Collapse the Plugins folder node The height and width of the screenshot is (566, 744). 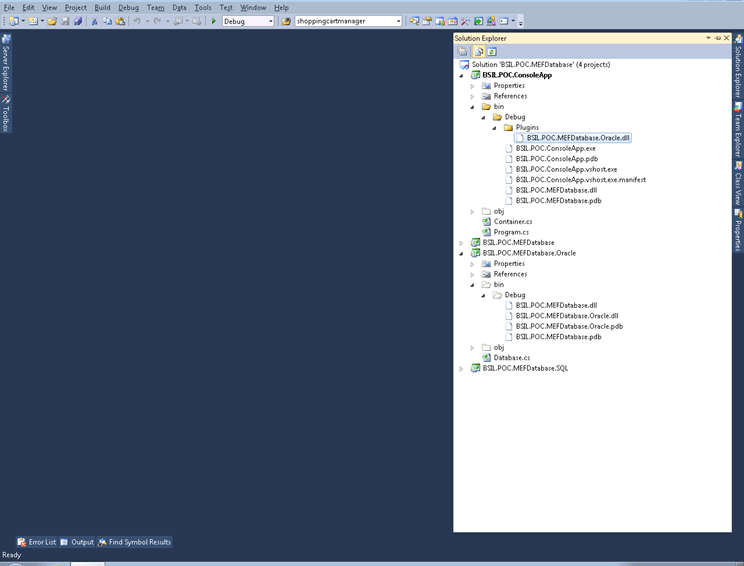pos(494,128)
